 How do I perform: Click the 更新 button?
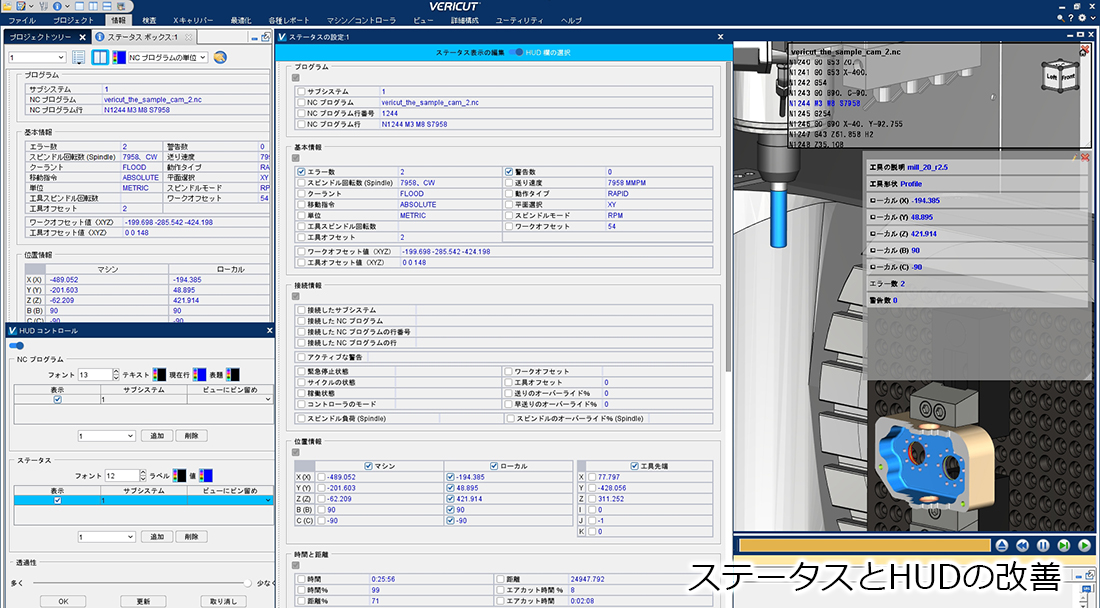point(143,601)
